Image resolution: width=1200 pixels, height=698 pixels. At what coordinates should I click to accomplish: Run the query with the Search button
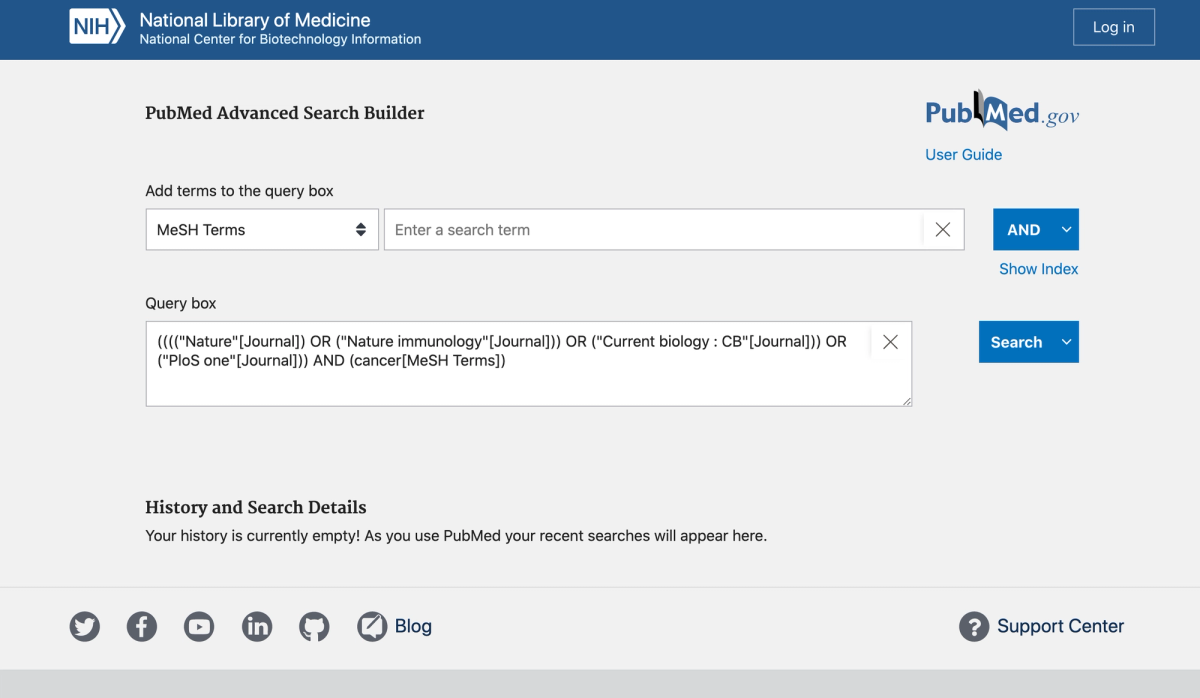(x=1018, y=341)
